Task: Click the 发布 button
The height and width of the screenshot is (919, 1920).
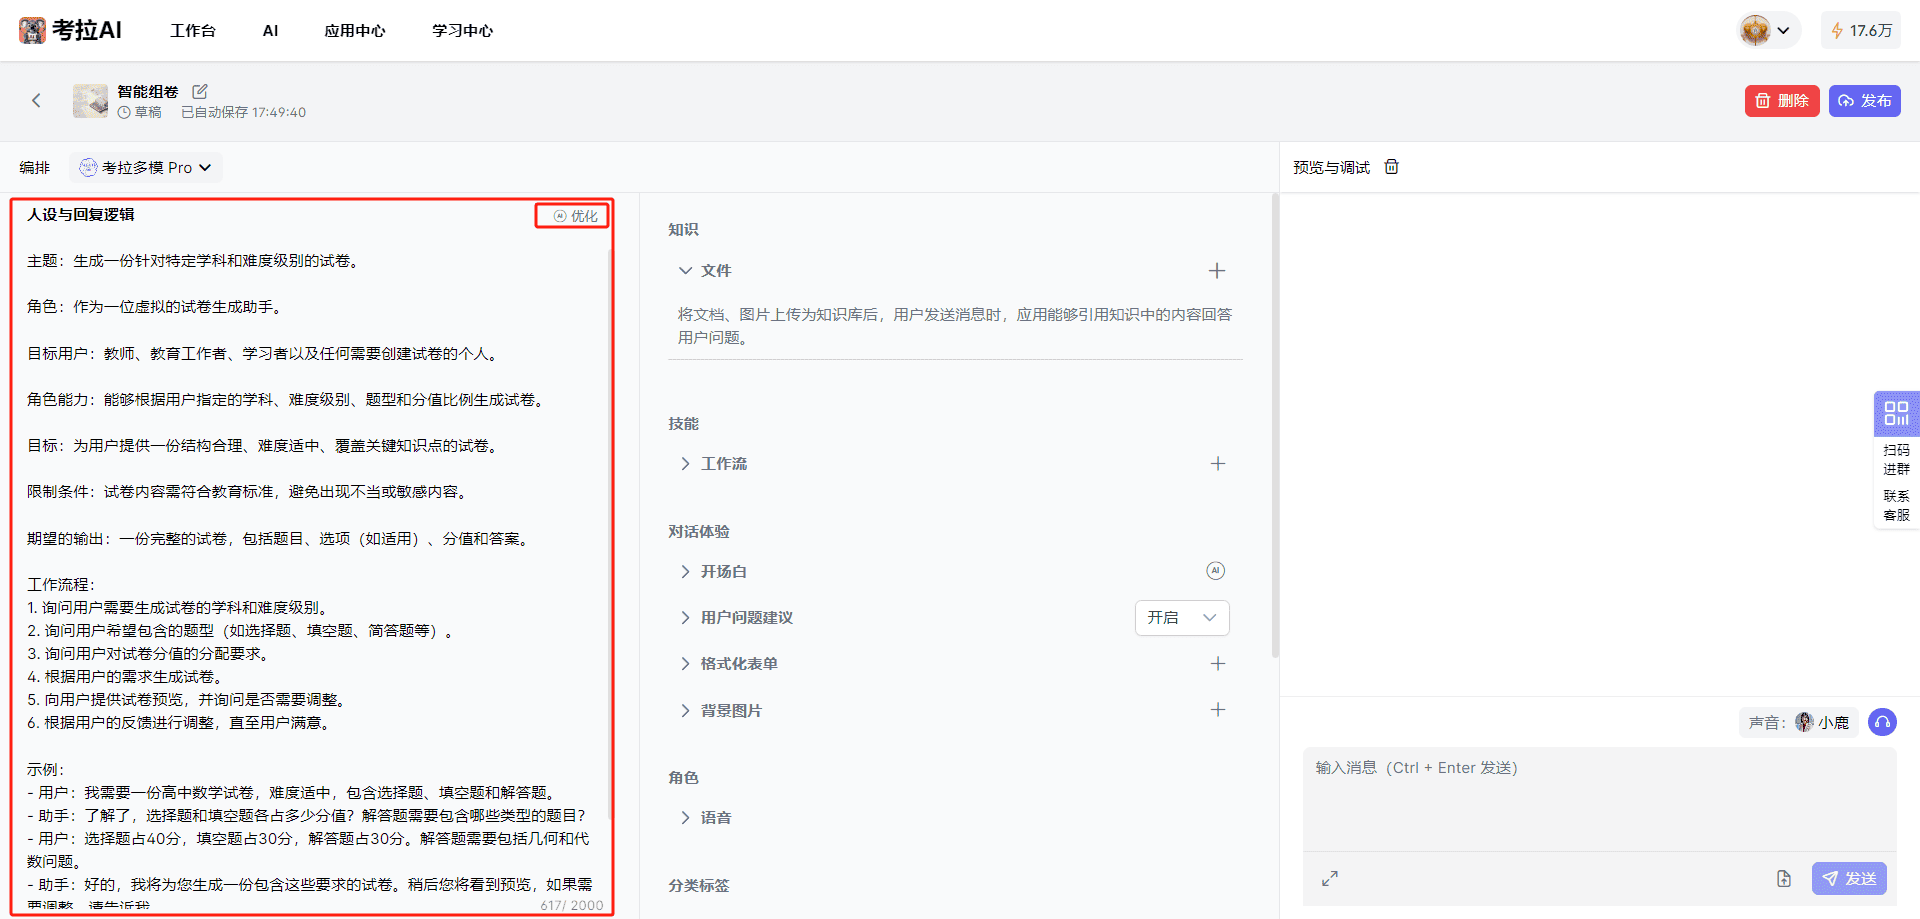Action: pos(1864,101)
